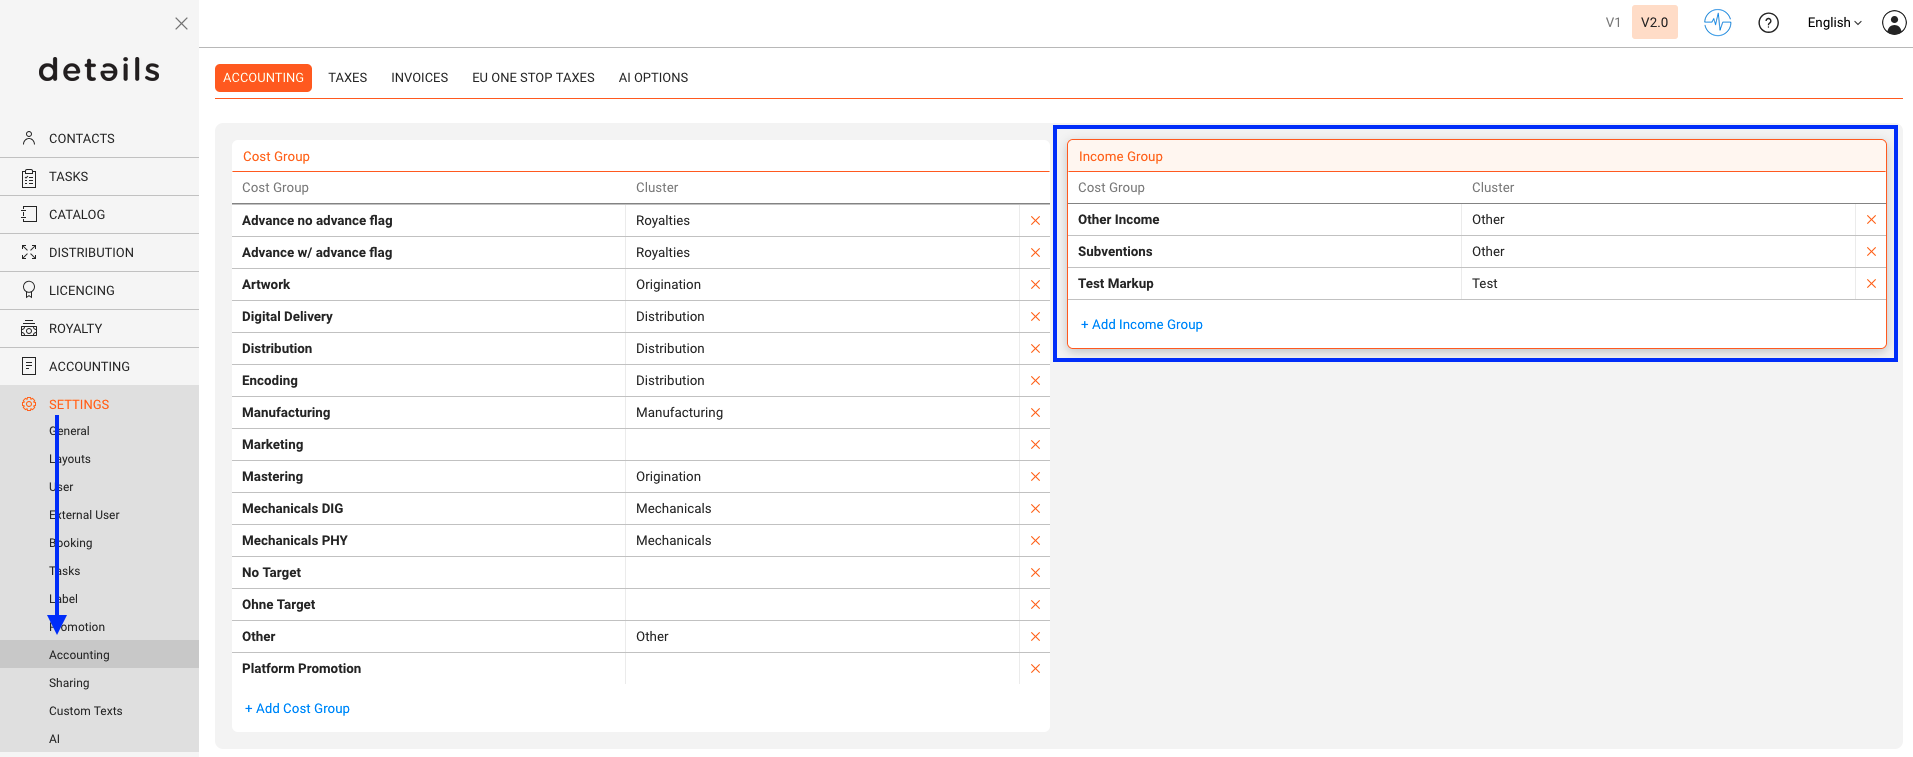The width and height of the screenshot is (1913, 757).
Task: Edit the Royalties cluster of Advance no advance flag
Action: pyautogui.click(x=822, y=220)
